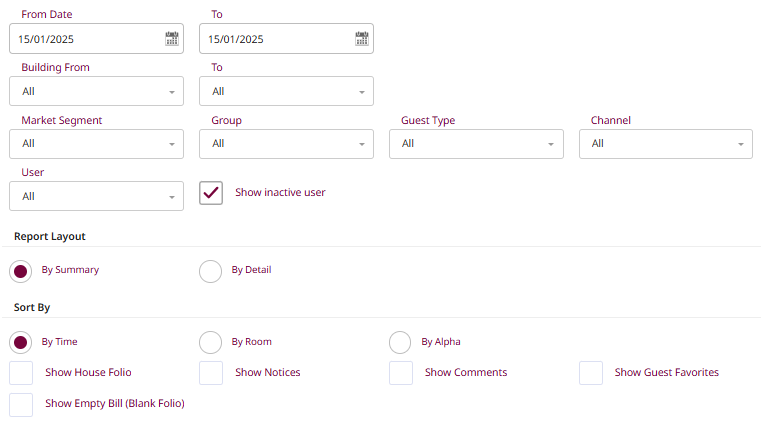The width and height of the screenshot is (763, 429).
Task: Click the From Date input field
Action: pyautogui.click(x=85, y=39)
